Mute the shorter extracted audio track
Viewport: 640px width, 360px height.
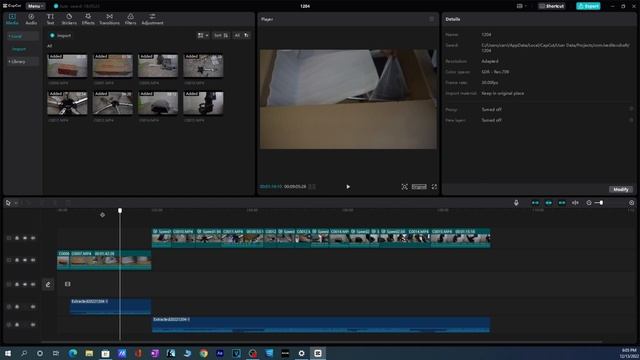(33, 307)
